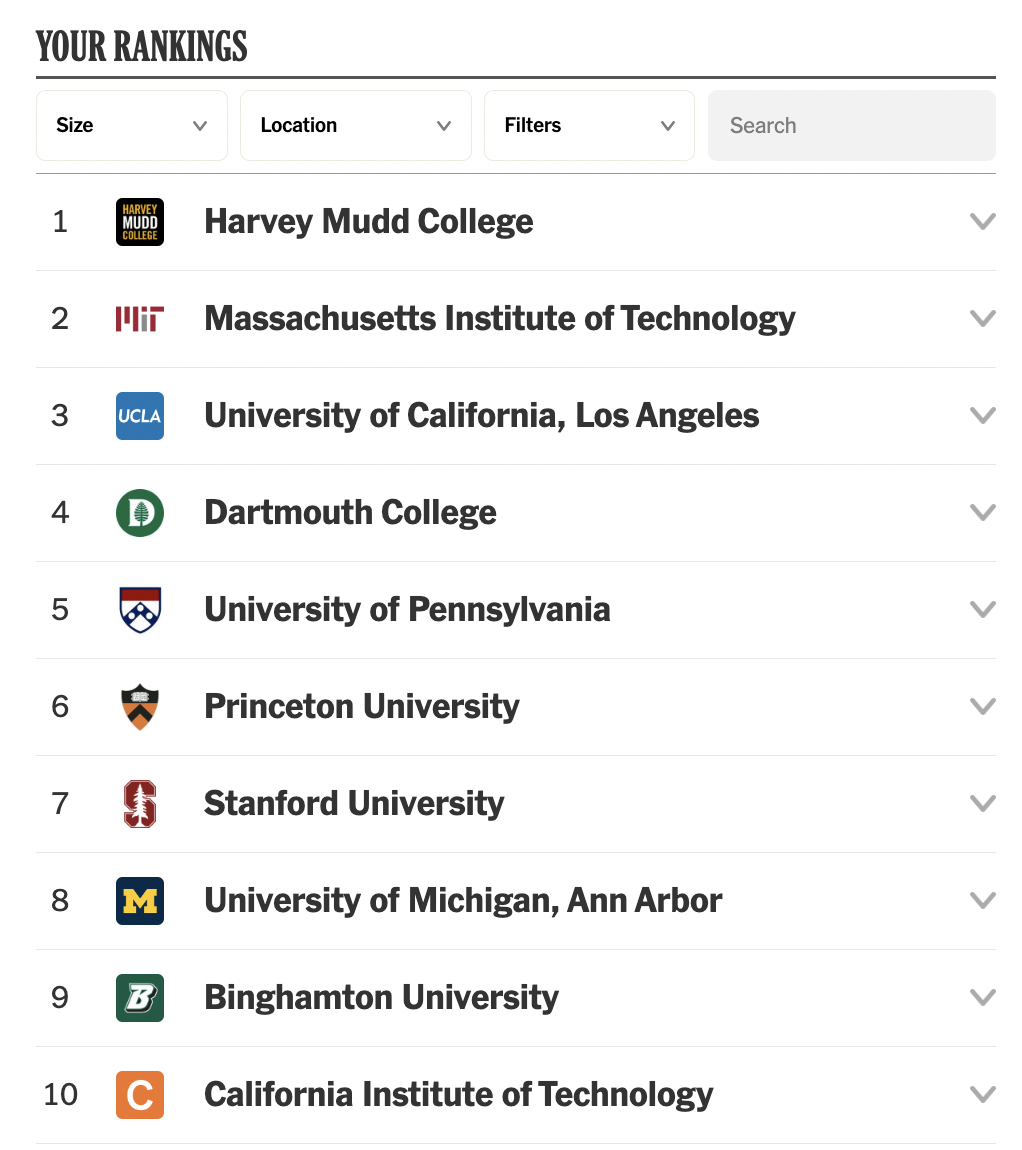Click the Harvey Mudd College logo icon

tap(140, 222)
